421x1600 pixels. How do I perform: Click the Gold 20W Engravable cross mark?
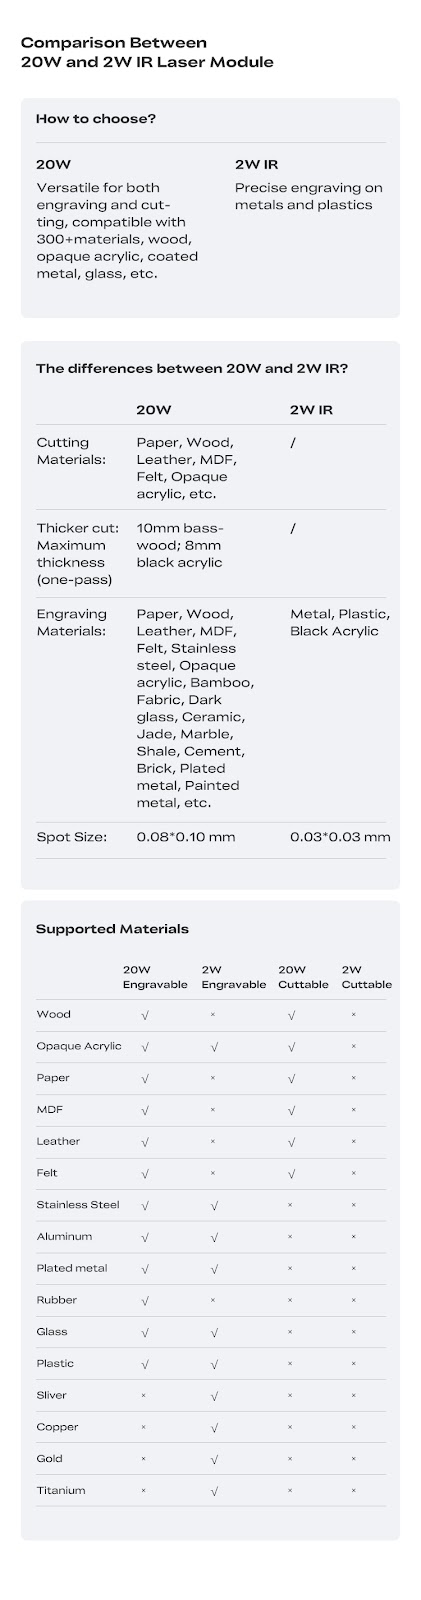pyautogui.click(x=143, y=1459)
